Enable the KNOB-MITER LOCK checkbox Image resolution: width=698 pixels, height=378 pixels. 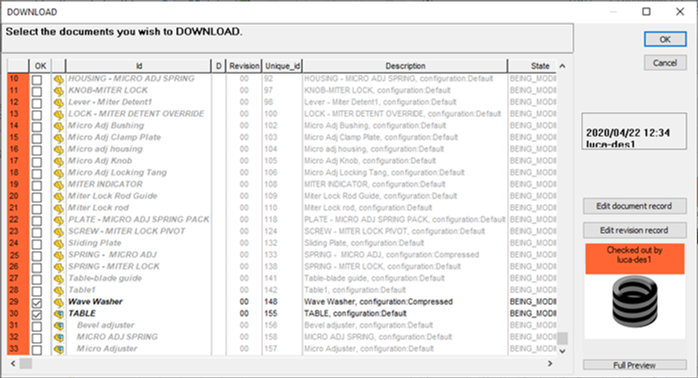pos(37,91)
